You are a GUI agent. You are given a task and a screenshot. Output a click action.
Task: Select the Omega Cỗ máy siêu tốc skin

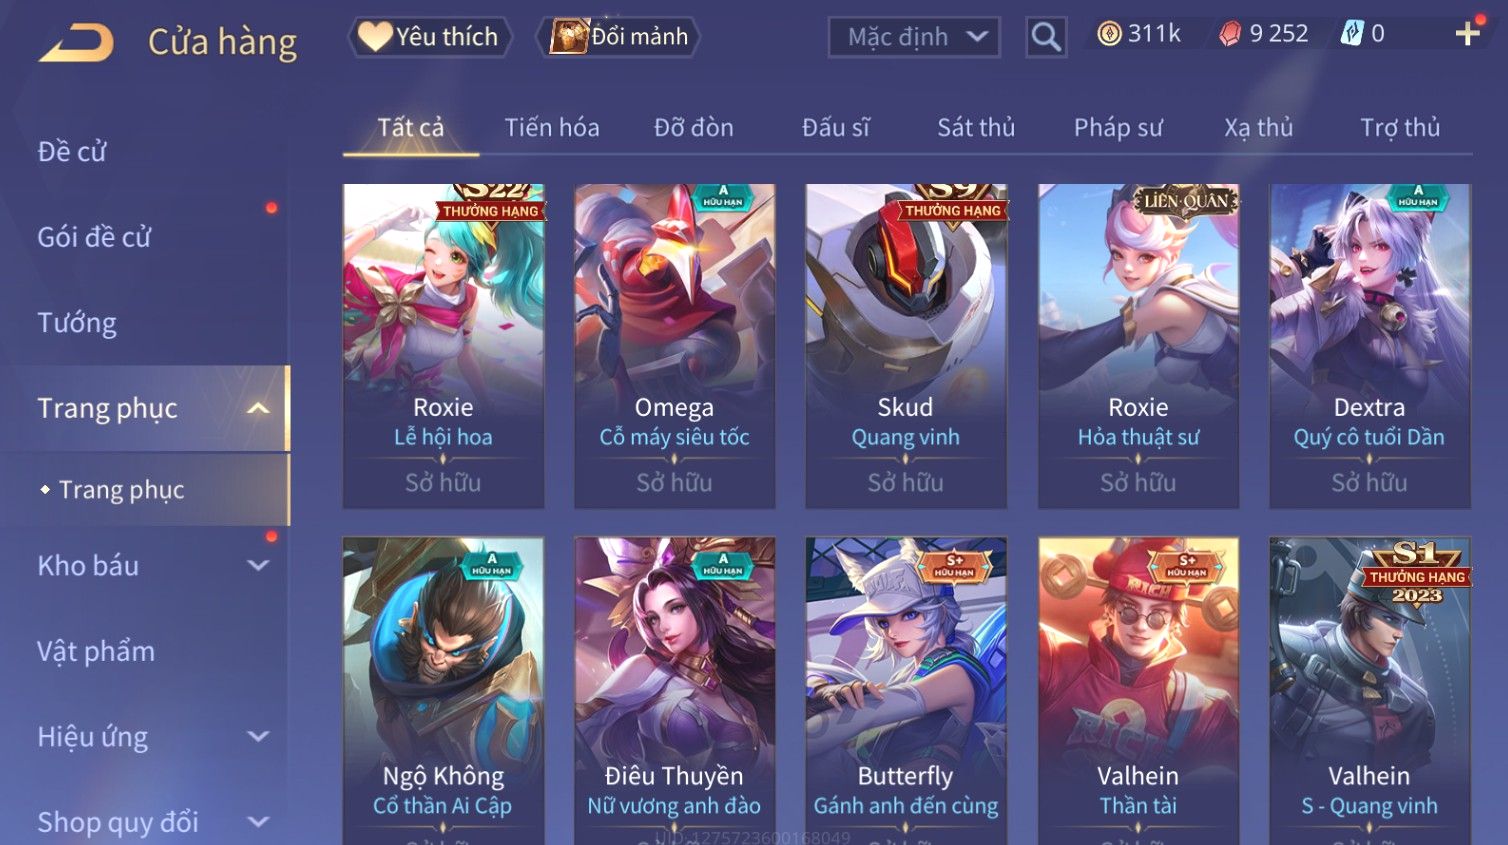coord(674,346)
